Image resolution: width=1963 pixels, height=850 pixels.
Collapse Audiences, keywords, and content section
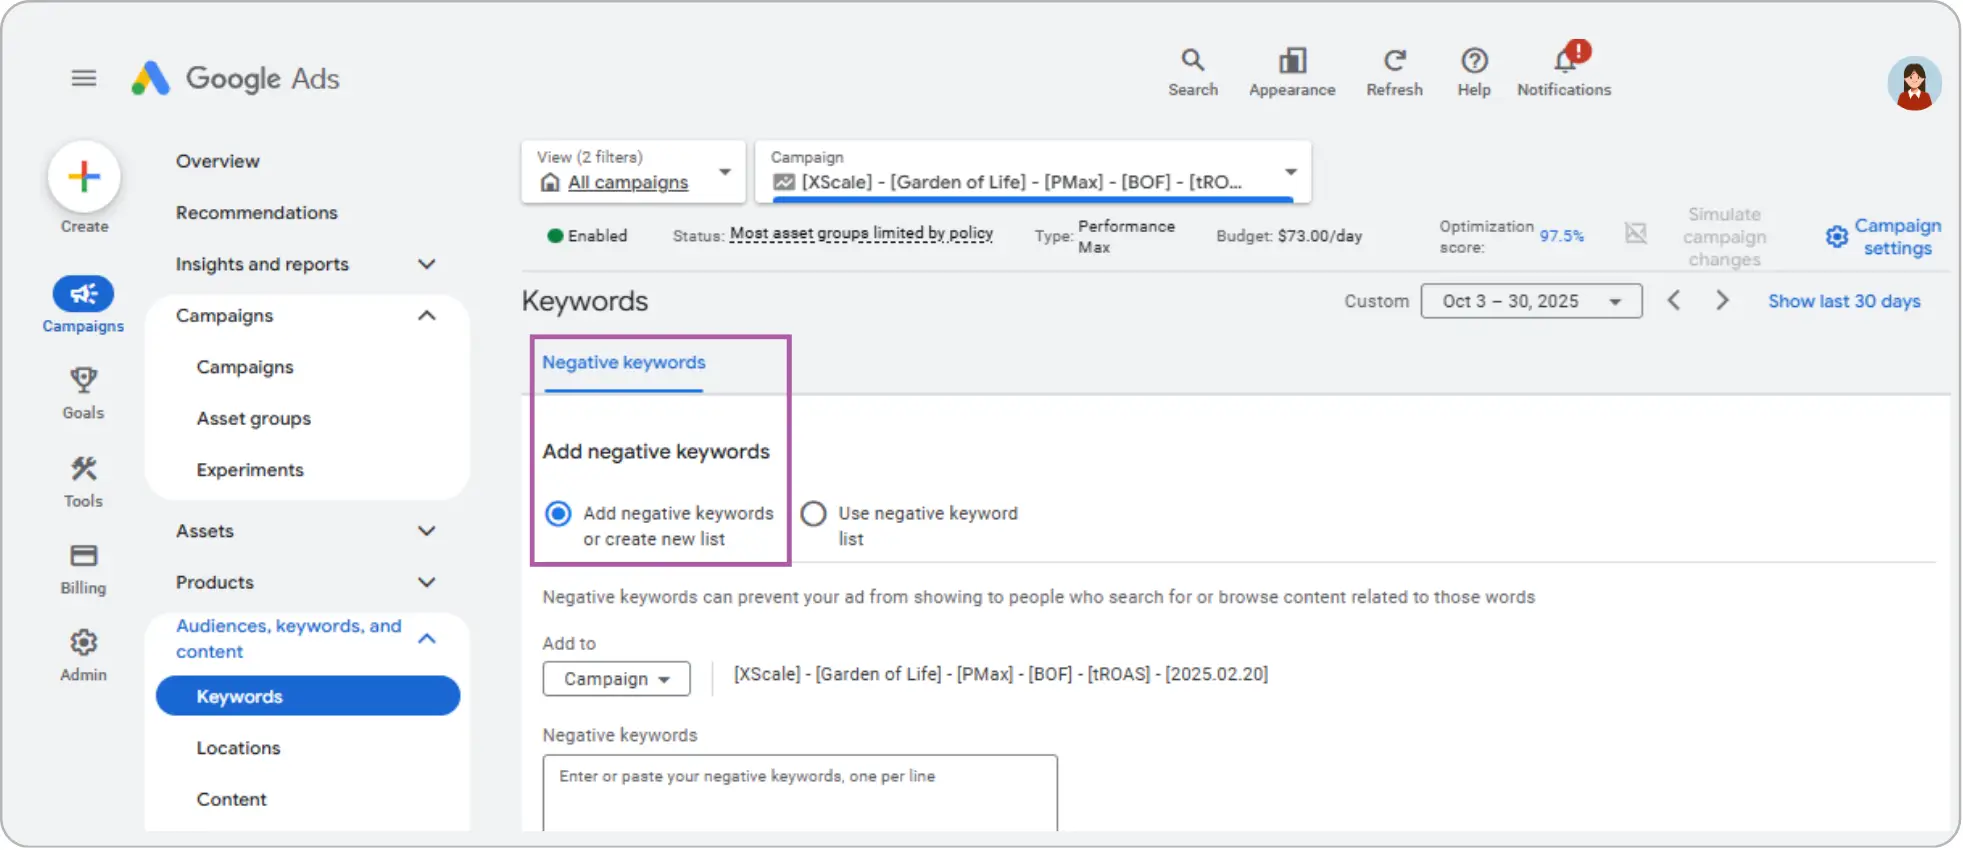click(x=427, y=638)
